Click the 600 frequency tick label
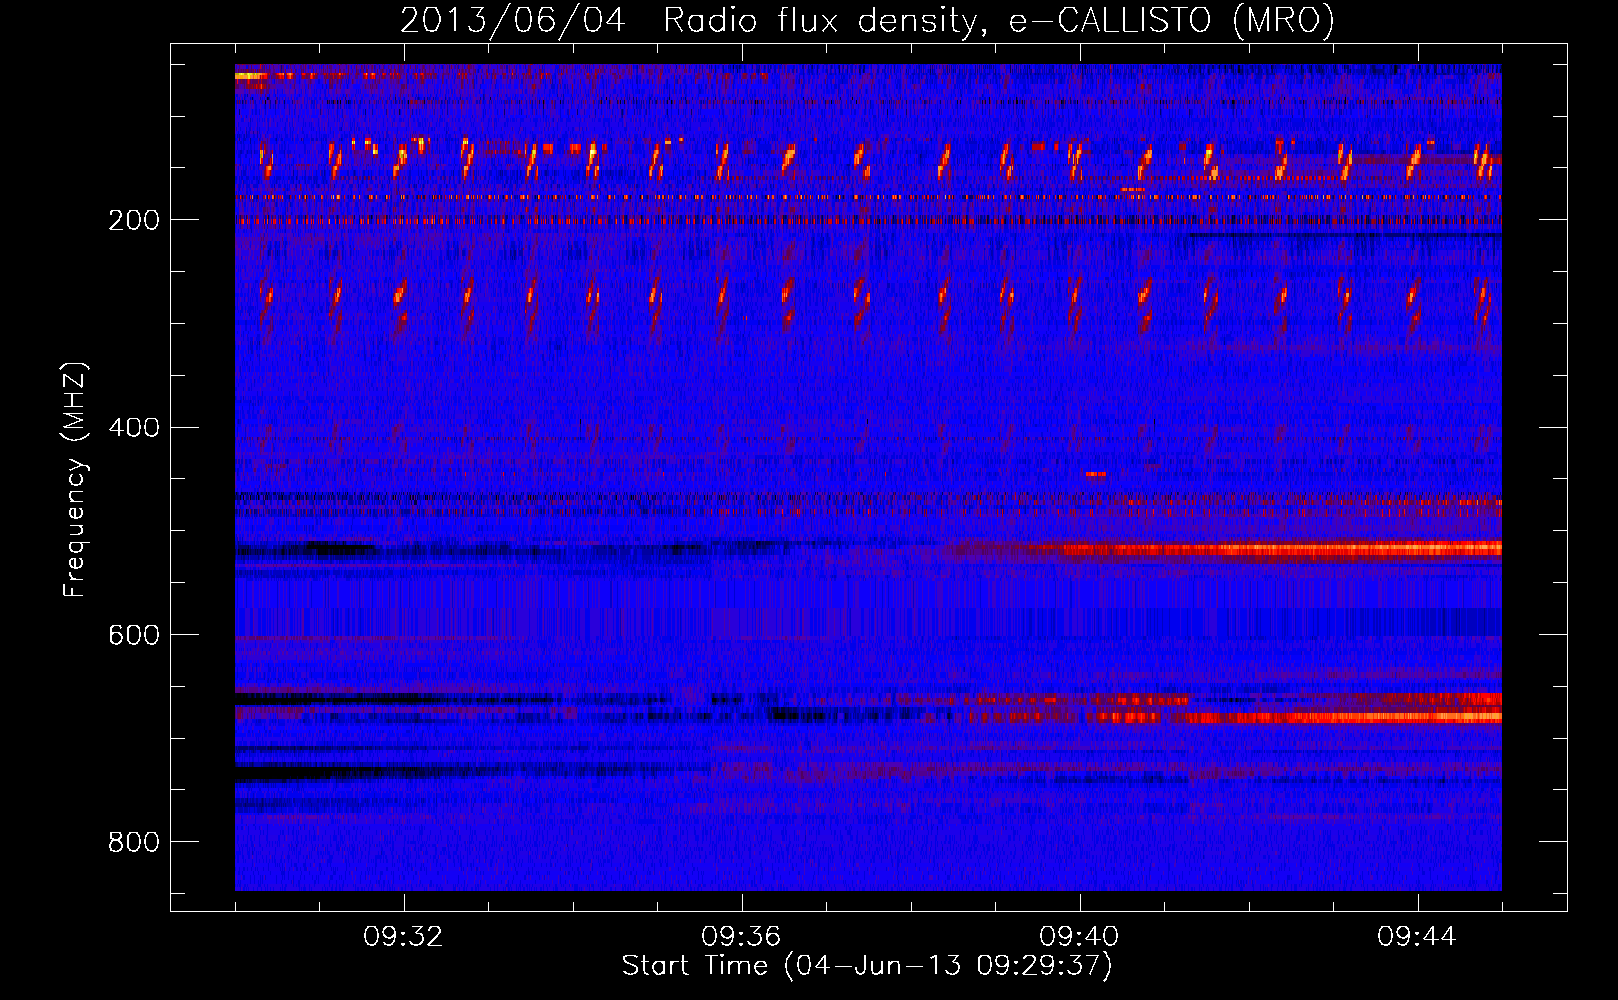Screen dimensions: 1618x1000 pyautogui.click(x=134, y=635)
